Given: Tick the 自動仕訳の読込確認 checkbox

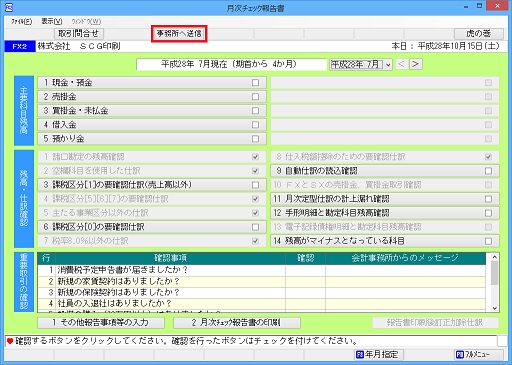Looking at the screenshot, I should click(488, 171).
